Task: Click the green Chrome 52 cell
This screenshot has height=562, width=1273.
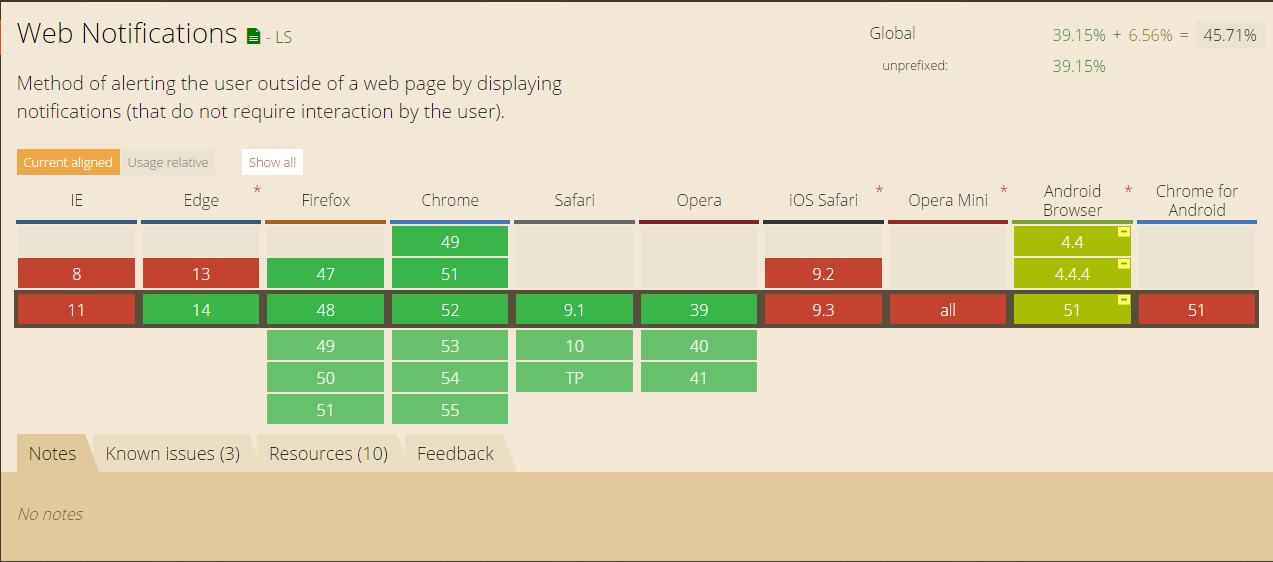Action: point(450,310)
